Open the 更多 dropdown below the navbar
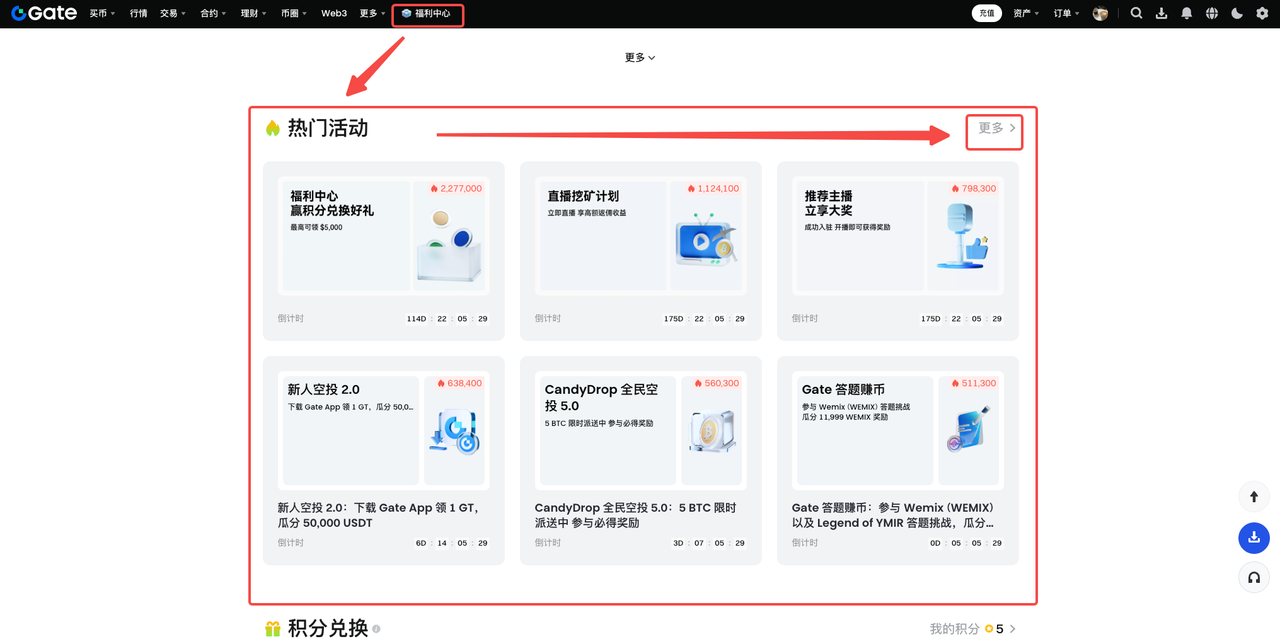Viewport: 1280px width, 644px height. (639, 57)
